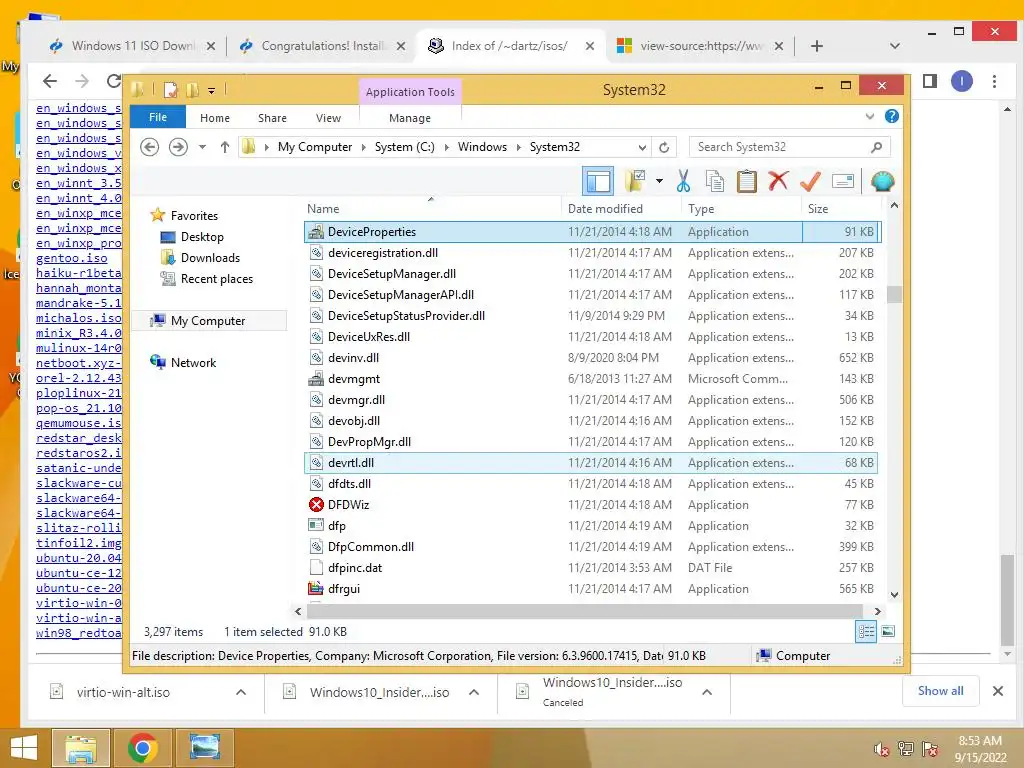Screen dimensions: 1024x768
Task: Click System (C:) in the breadcrumb
Action: point(404,147)
